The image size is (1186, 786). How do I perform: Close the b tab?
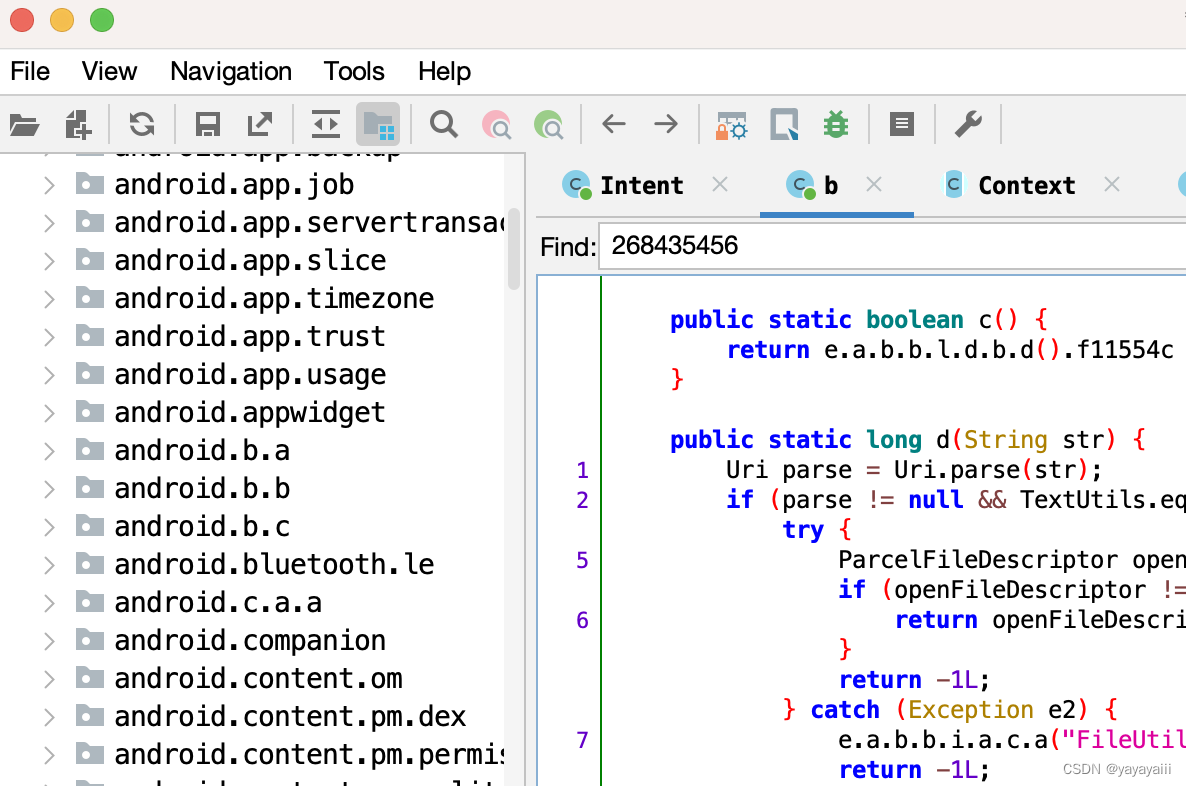click(x=874, y=185)
